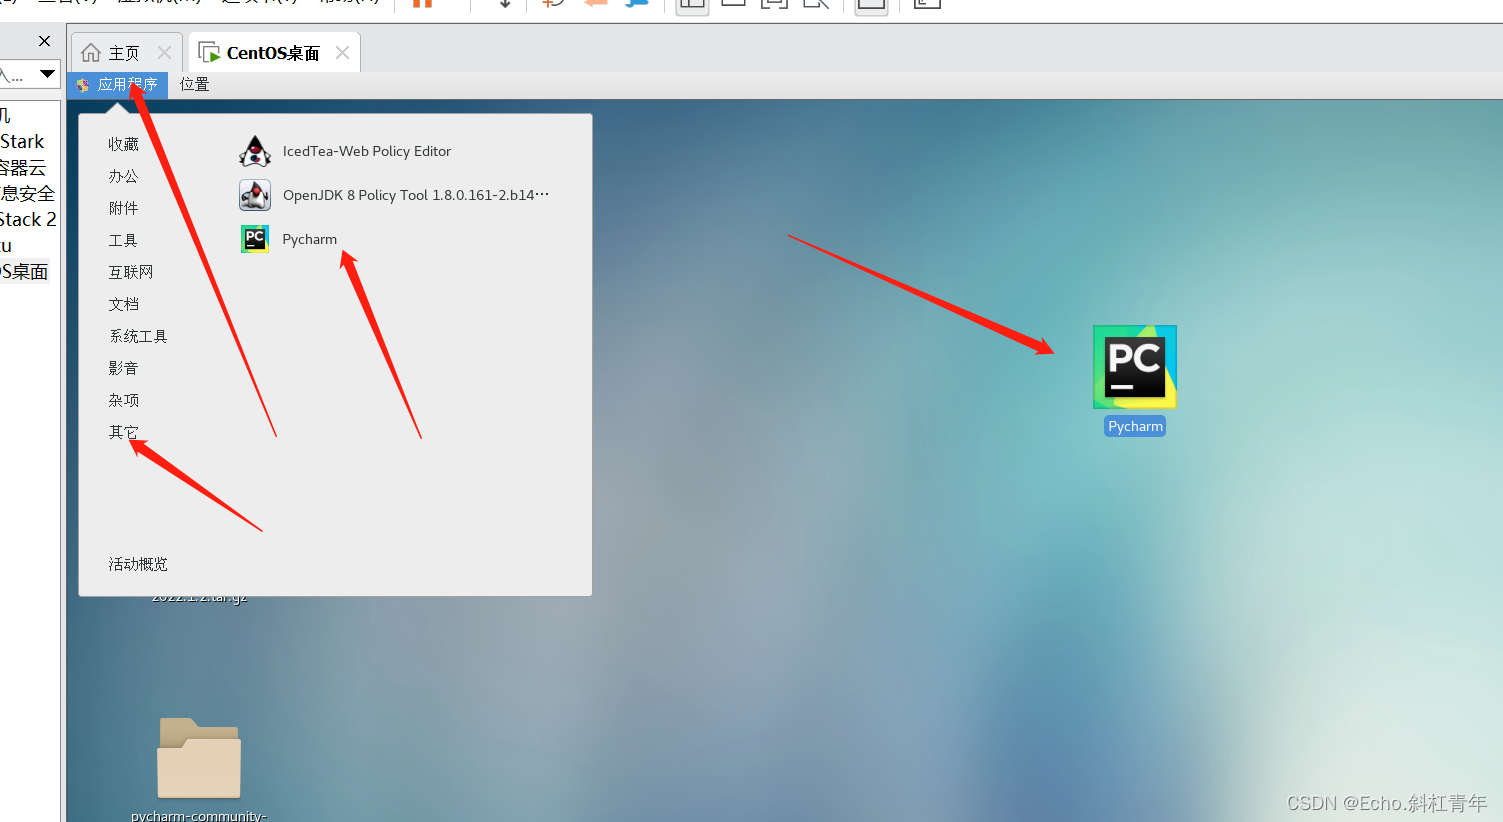Select the 杂项 sundry category
Viewport: 1503px width, 822px height.
(124, 400)
